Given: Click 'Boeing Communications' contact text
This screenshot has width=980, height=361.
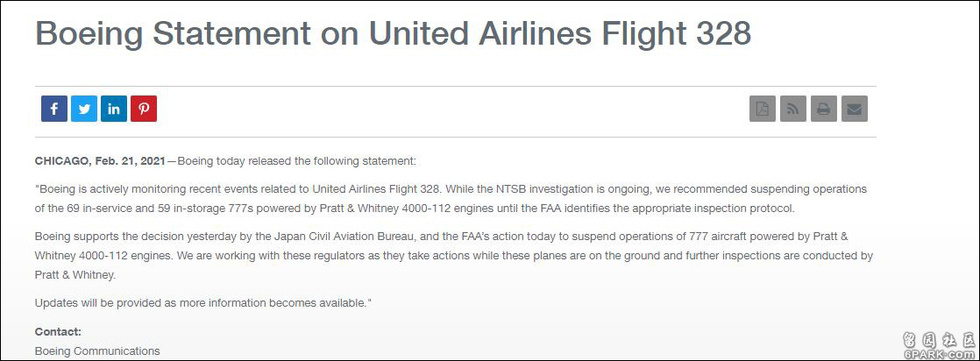Looking at the screenshot, I should tap(98, 351).
